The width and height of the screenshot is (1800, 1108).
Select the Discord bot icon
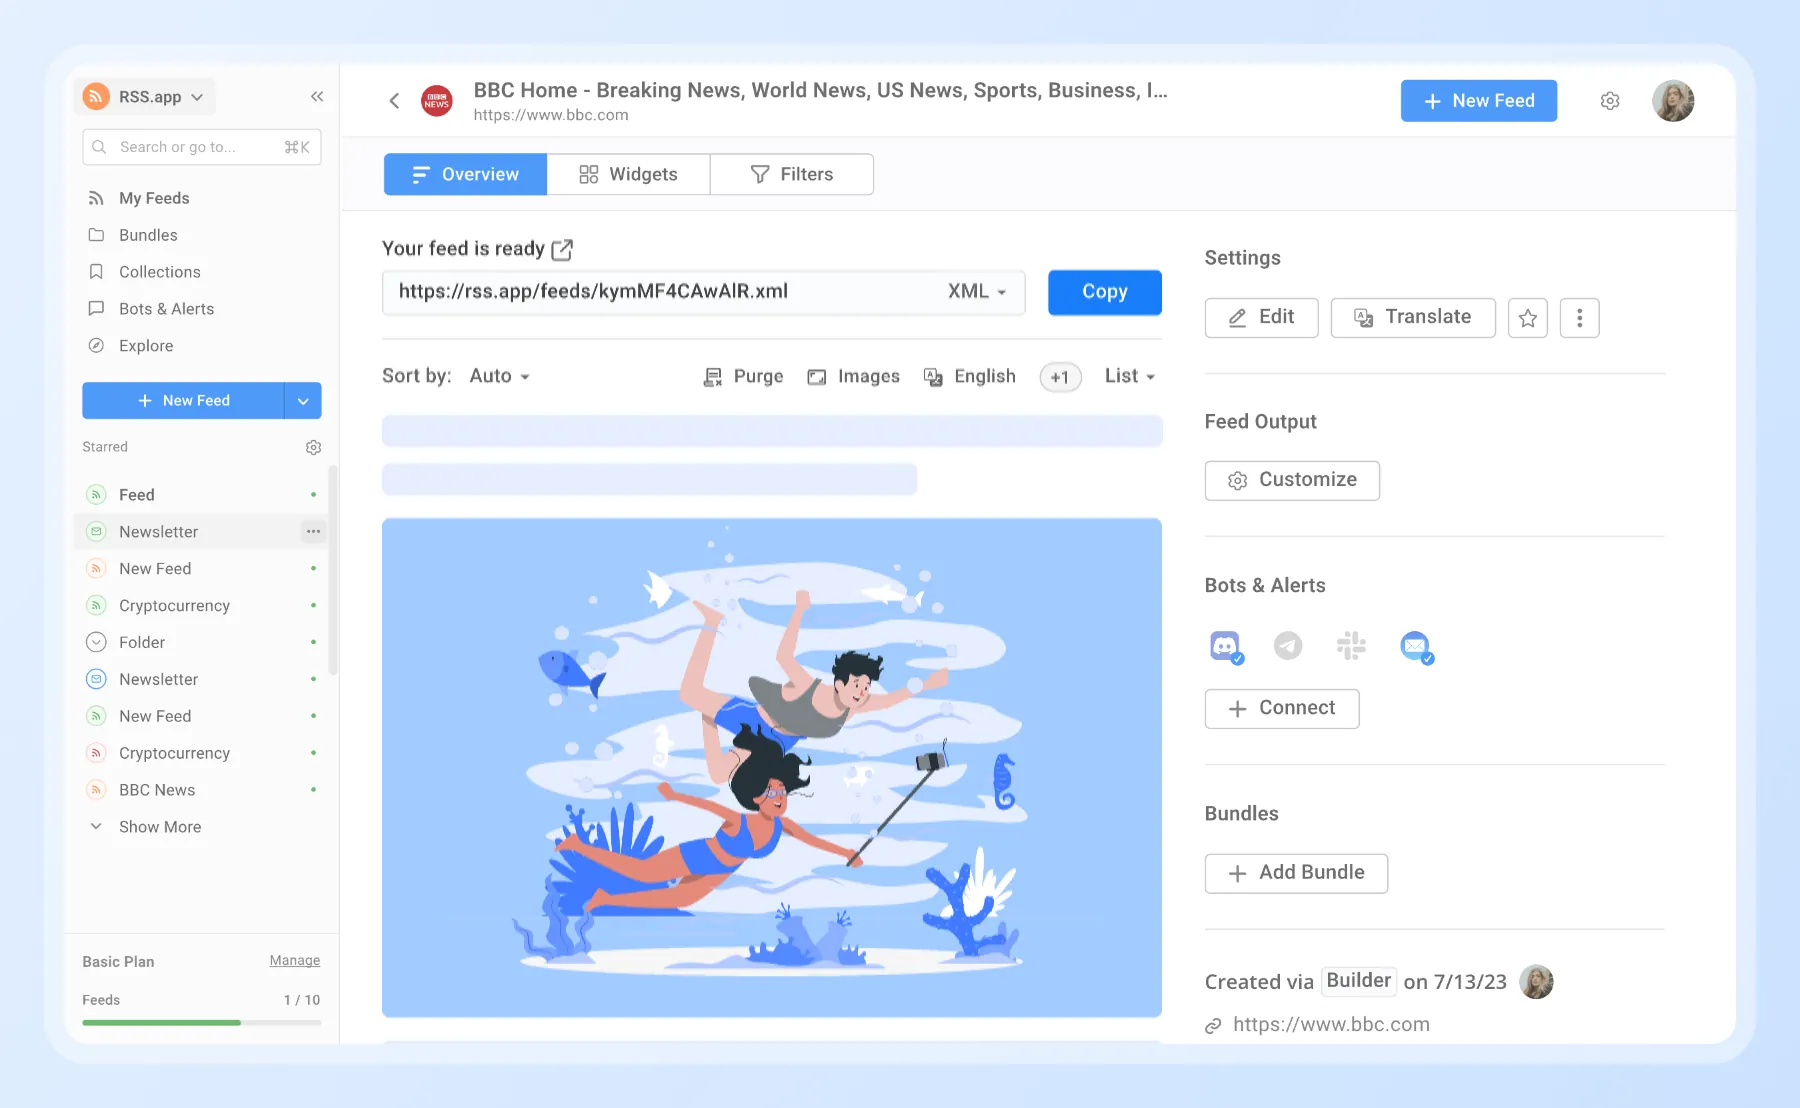pyautogui.click(x=1226, y=647)
